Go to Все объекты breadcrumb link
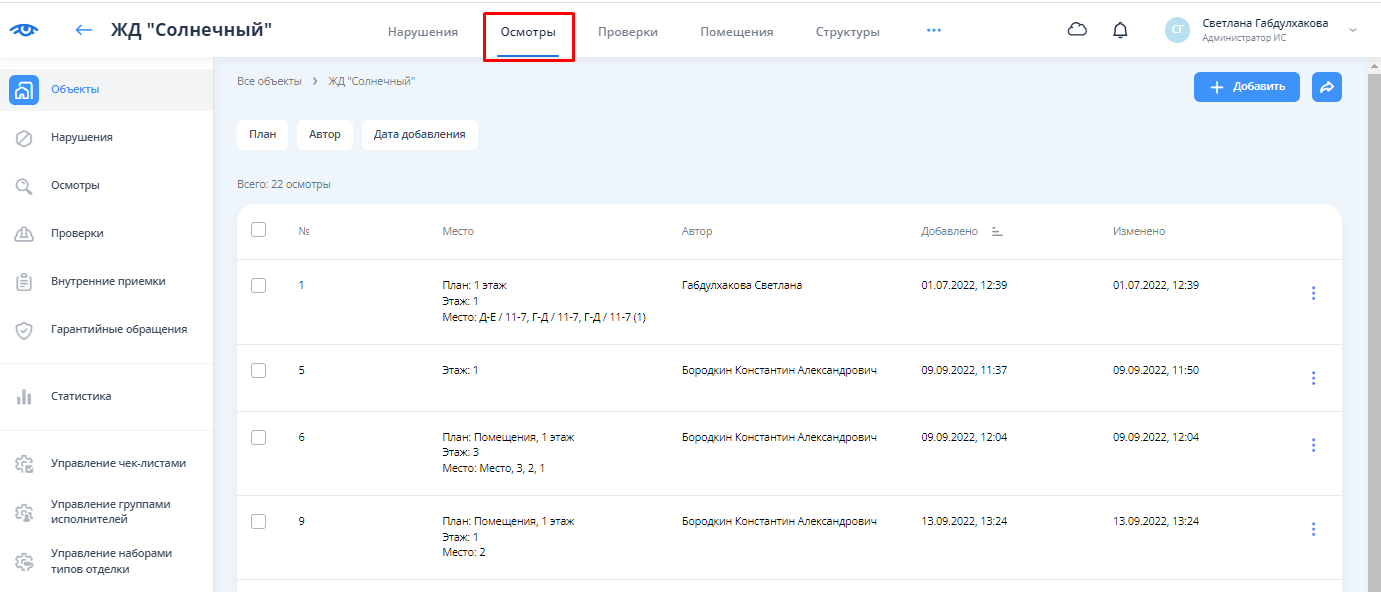Viewport: 1381px width, 592px height. [x=269, y=81]
